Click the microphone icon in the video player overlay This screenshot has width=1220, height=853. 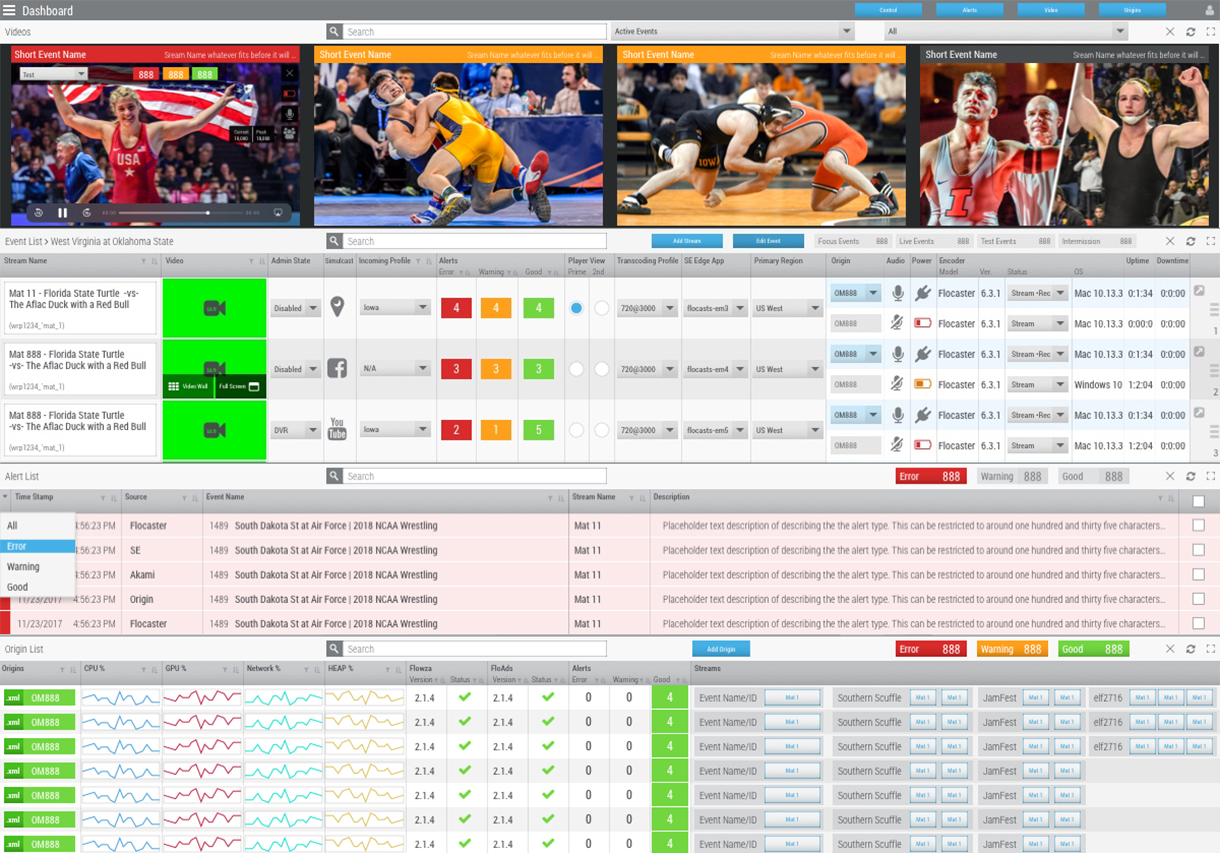click(290, 113)
